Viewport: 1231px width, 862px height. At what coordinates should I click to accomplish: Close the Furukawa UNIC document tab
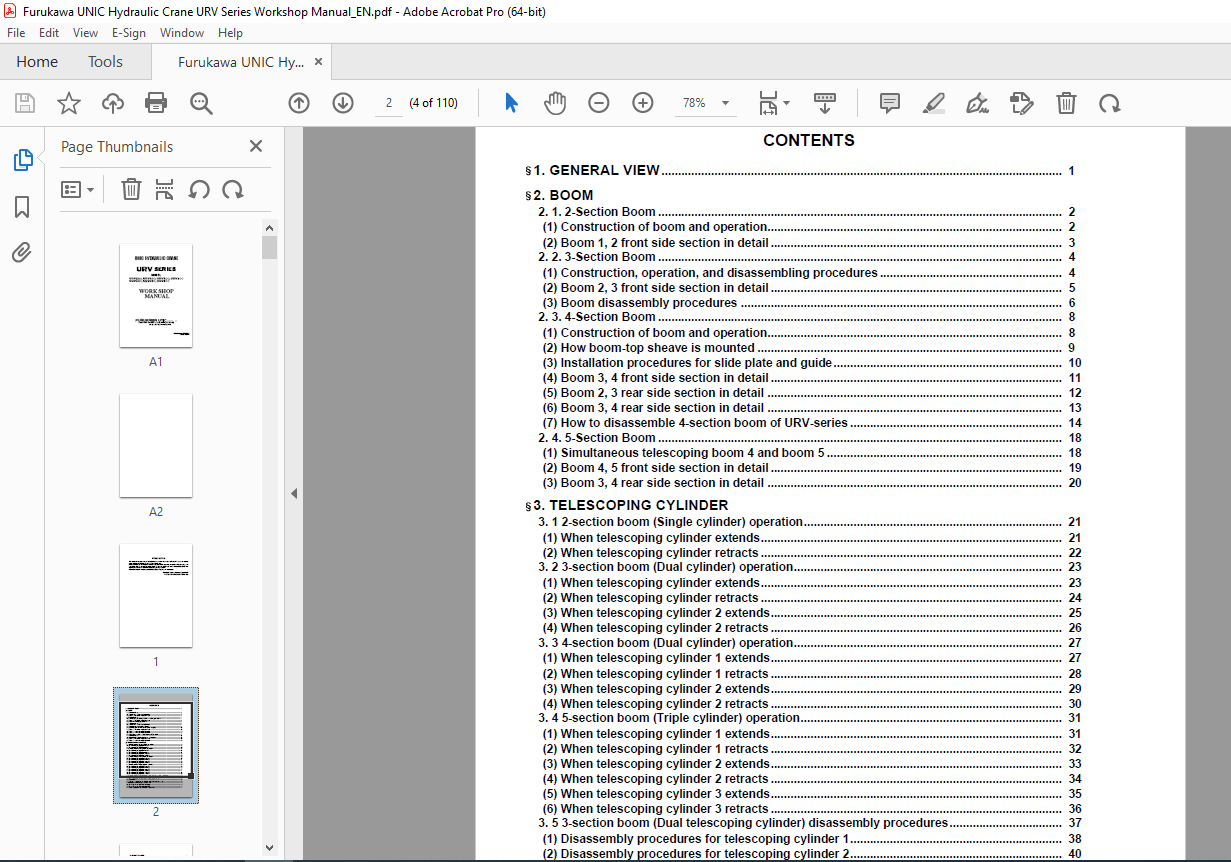click(318, 62)
